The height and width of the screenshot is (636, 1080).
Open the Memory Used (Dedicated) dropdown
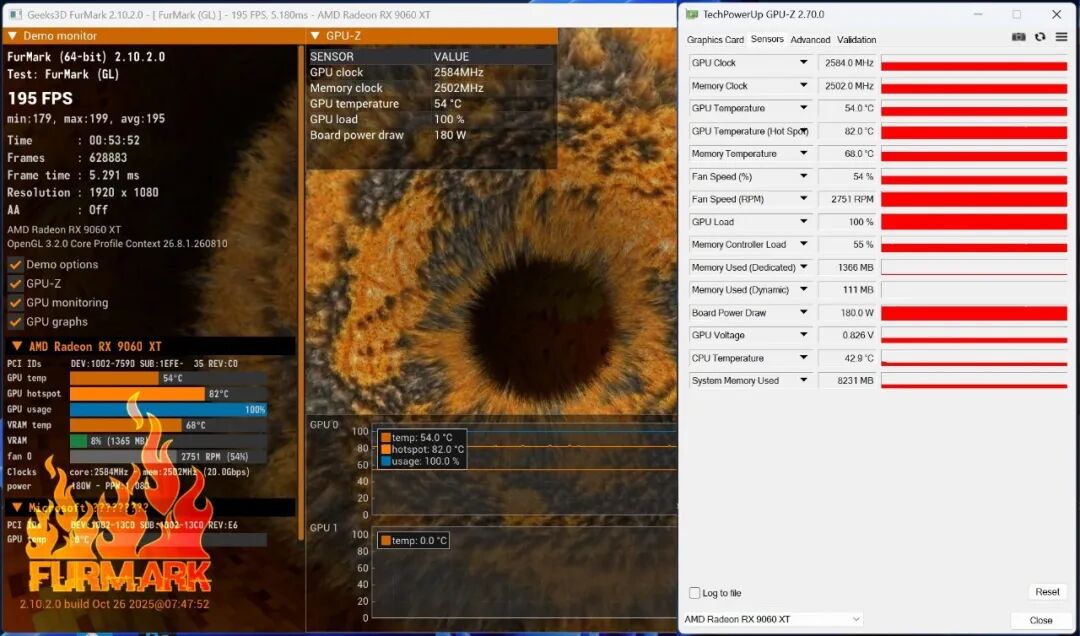point(803,267)
